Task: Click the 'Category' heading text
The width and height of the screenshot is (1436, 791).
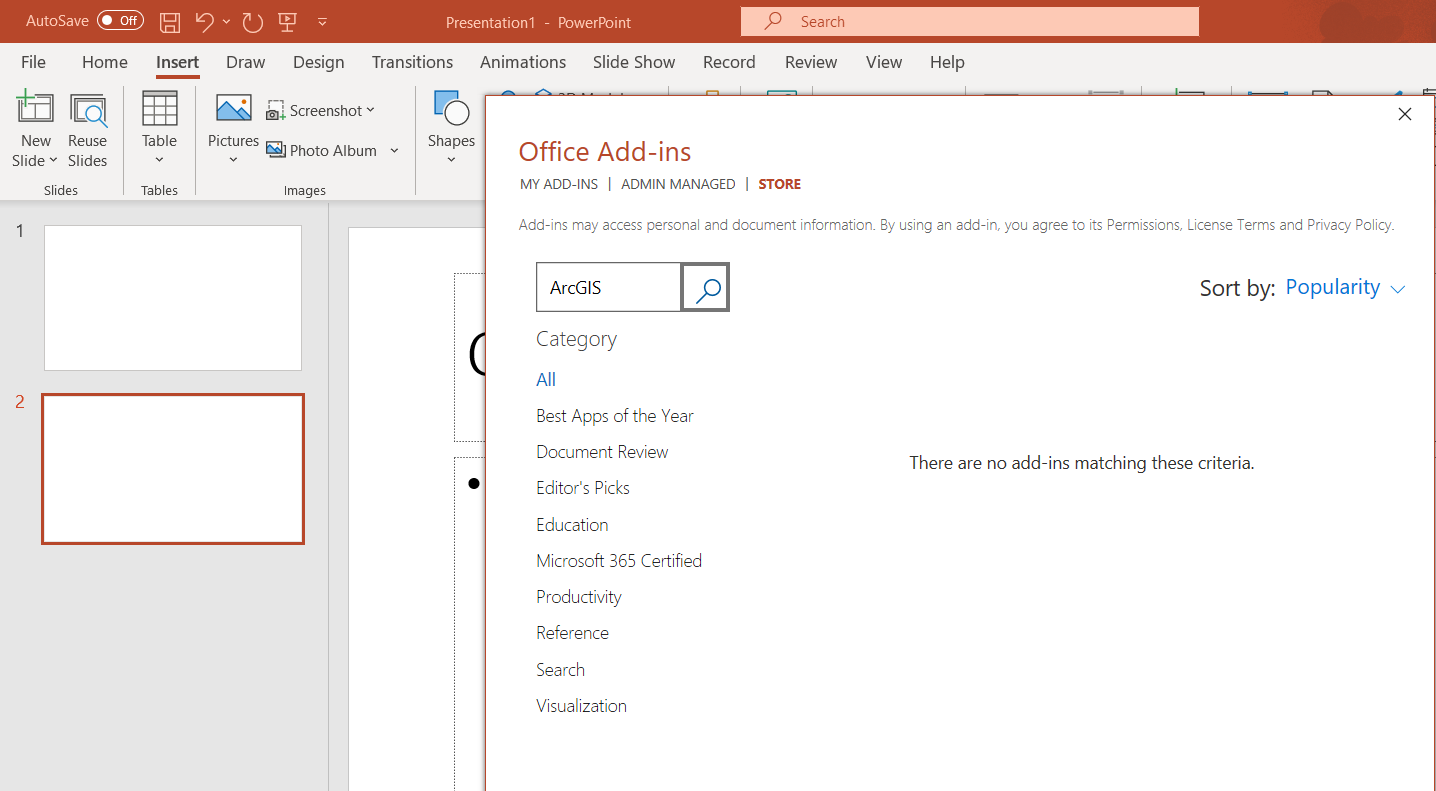Action: (x=576, y=339)
